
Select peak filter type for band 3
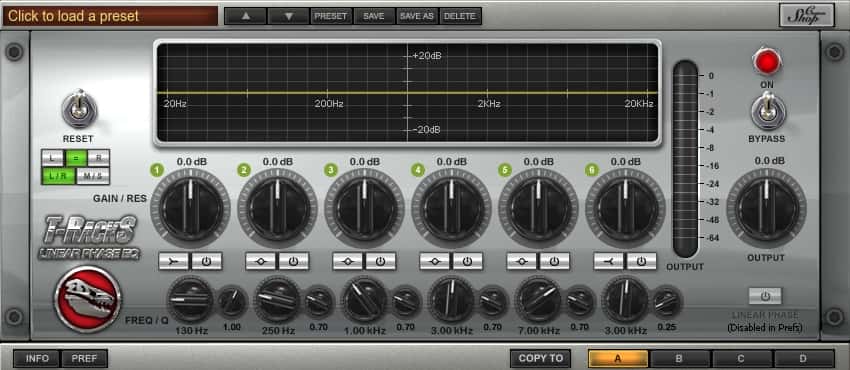click(348, 261)
